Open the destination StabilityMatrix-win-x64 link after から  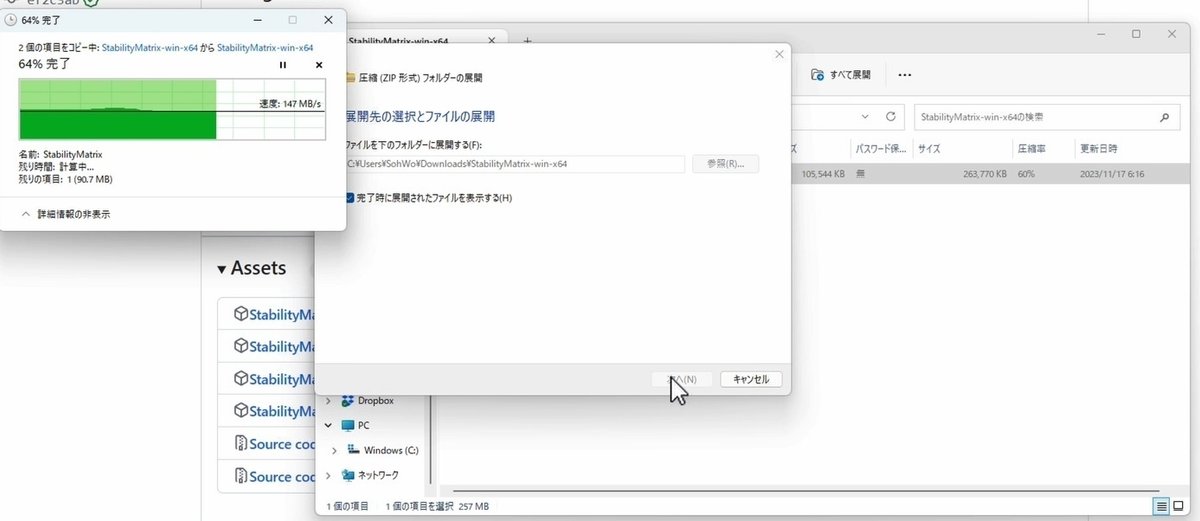pos(265,47)
